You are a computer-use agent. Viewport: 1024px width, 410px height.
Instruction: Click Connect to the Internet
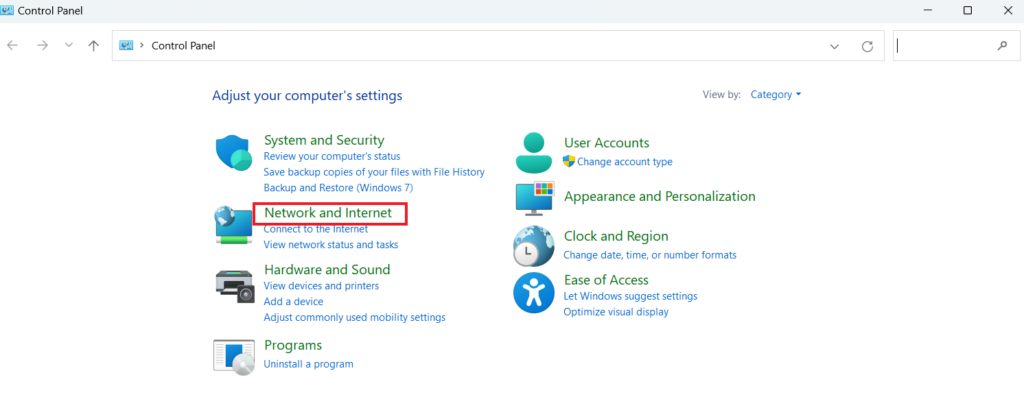pos(315,229)
